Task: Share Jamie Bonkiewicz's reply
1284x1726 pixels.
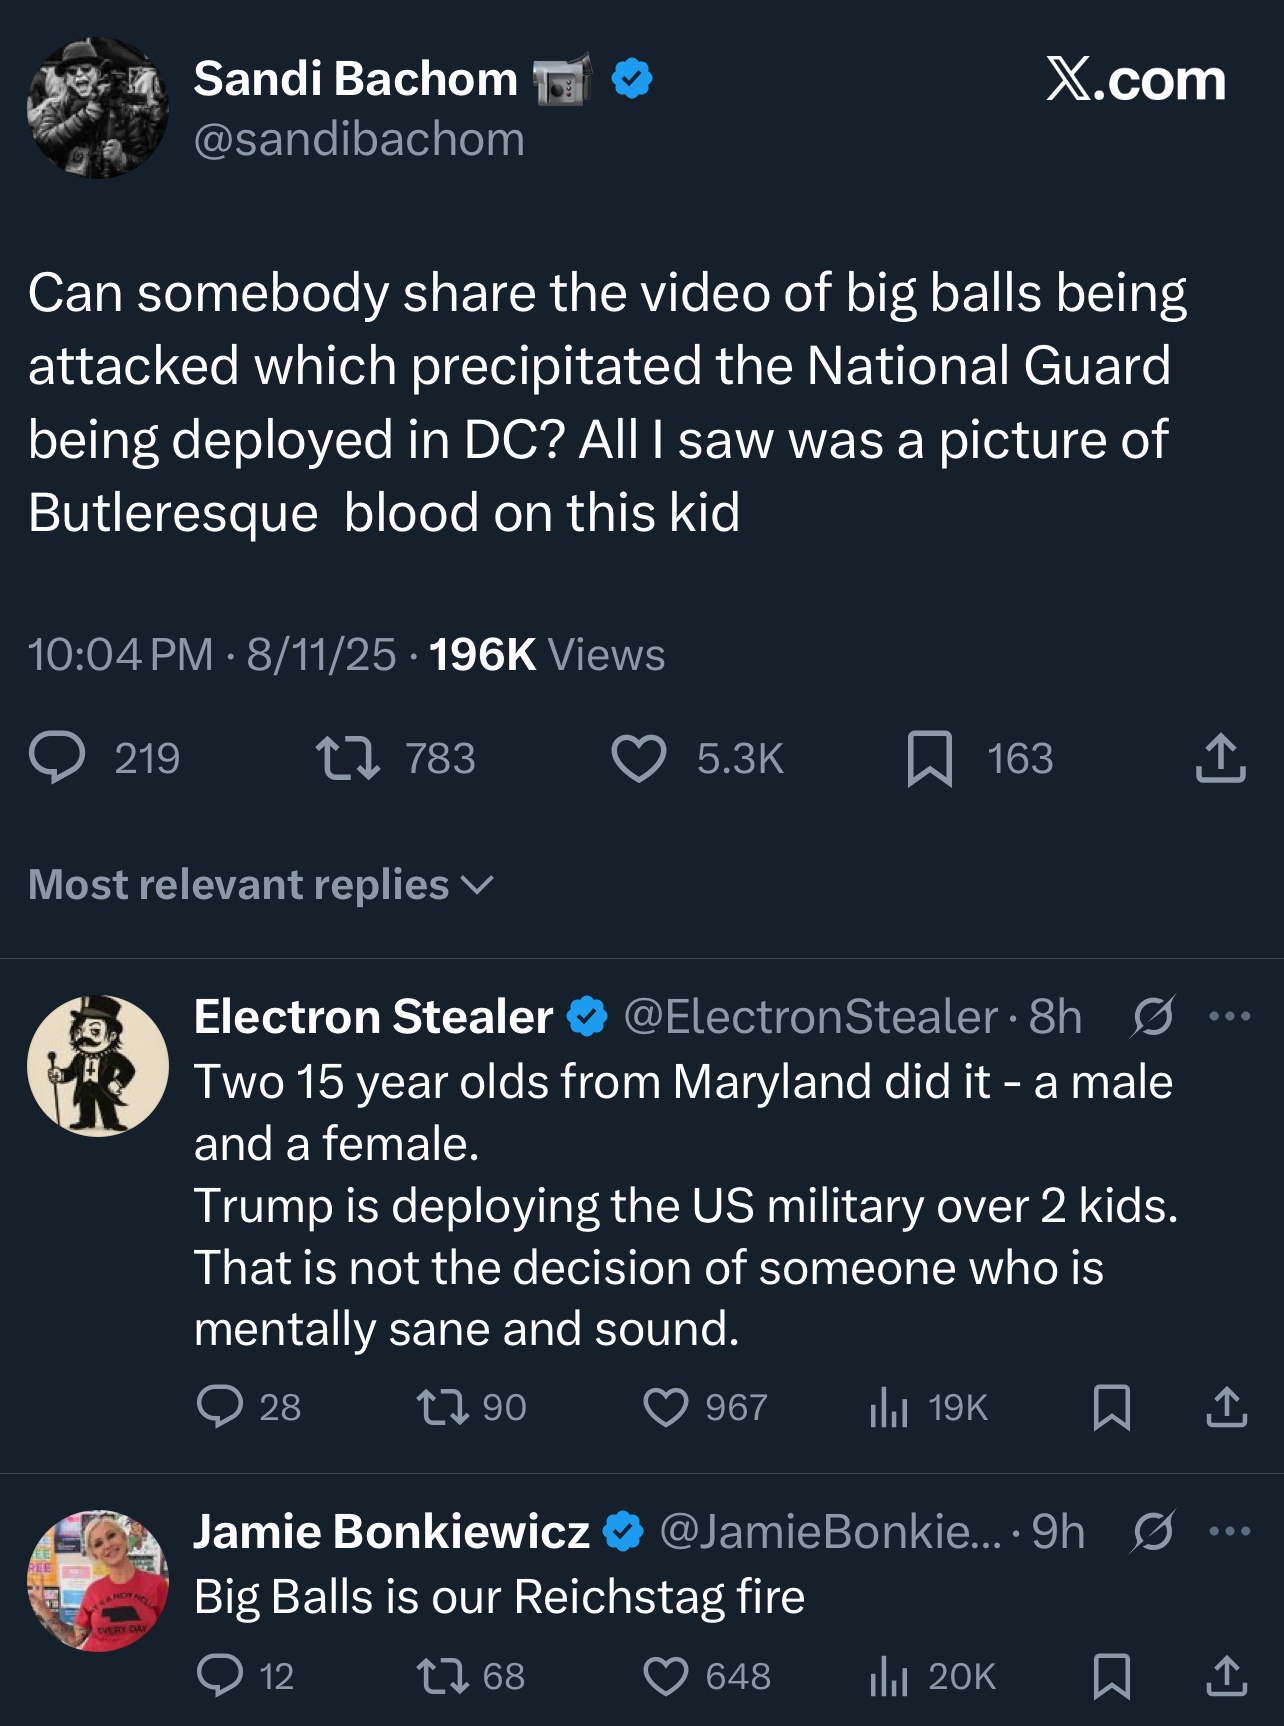Action: coord(1227,1676)
